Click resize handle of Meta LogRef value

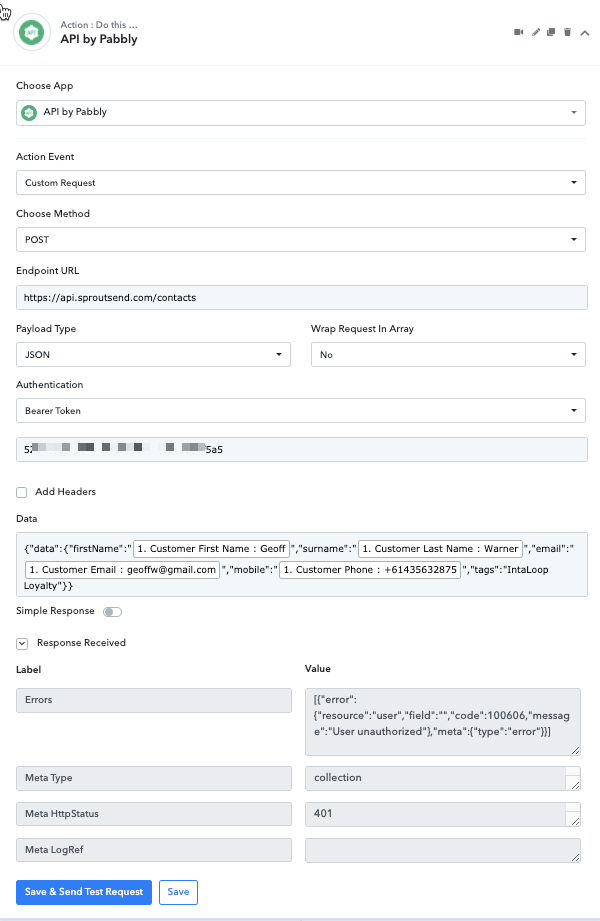click(575, 858)
